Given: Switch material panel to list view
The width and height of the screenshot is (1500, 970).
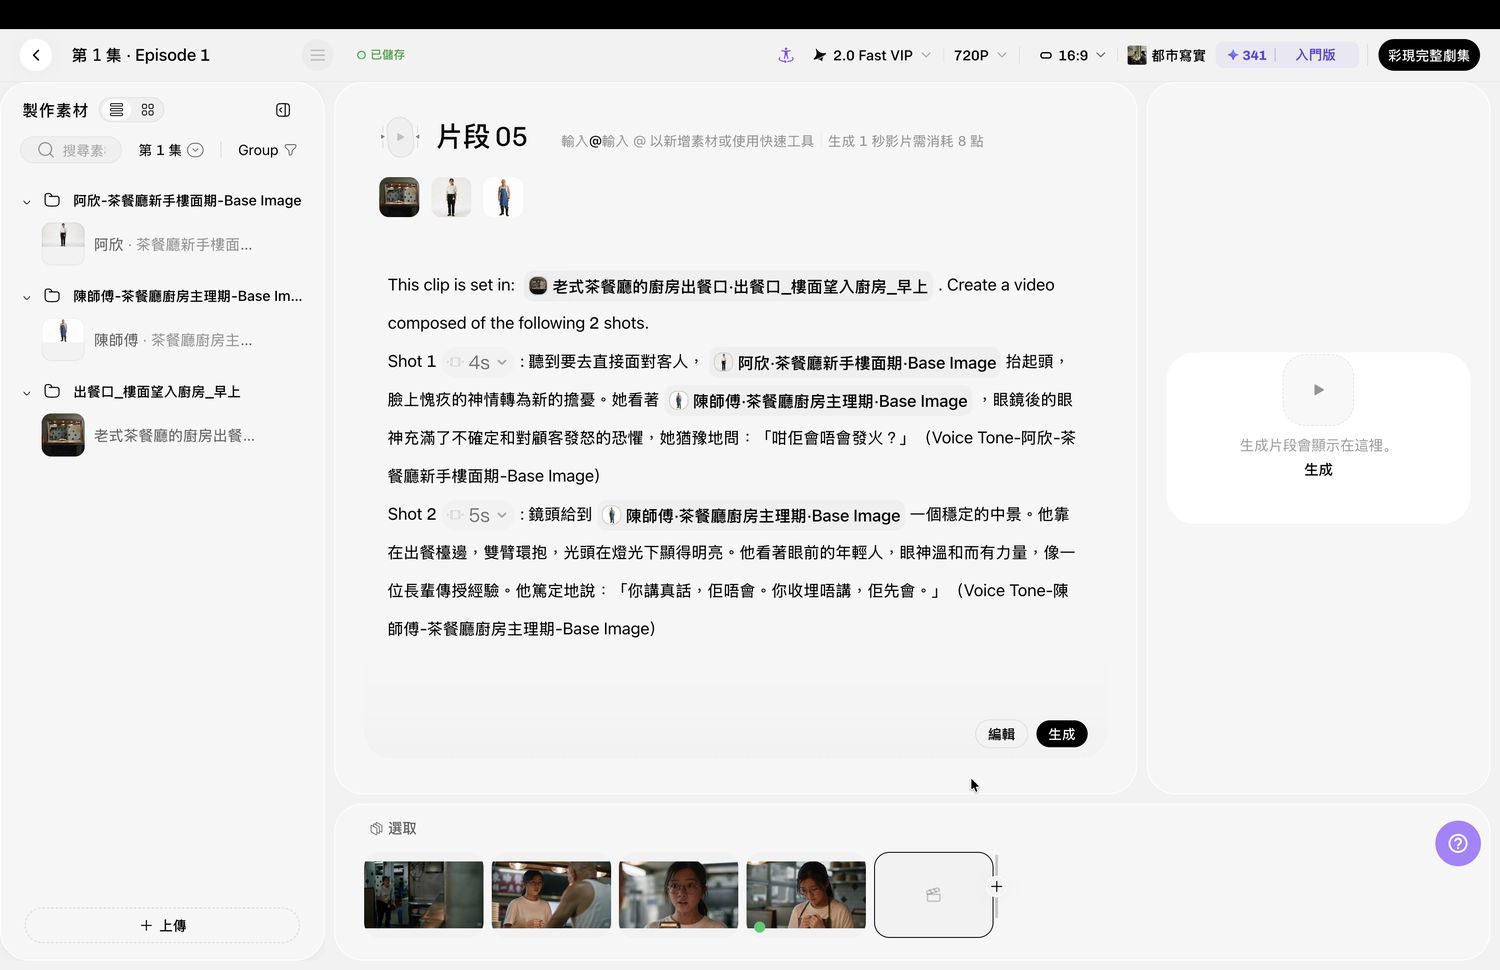Looking at the screenshot, I should point(117,110).
